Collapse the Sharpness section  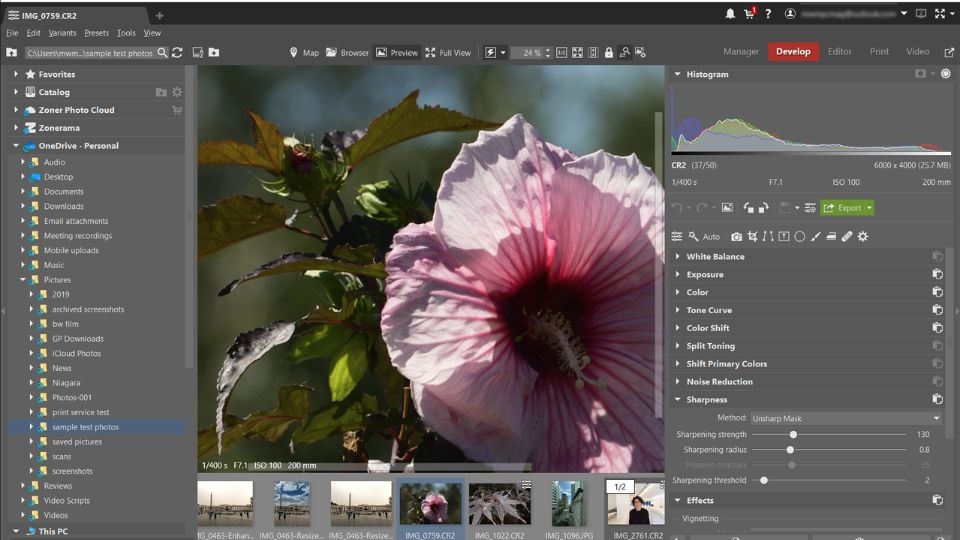tap(677, 399)
